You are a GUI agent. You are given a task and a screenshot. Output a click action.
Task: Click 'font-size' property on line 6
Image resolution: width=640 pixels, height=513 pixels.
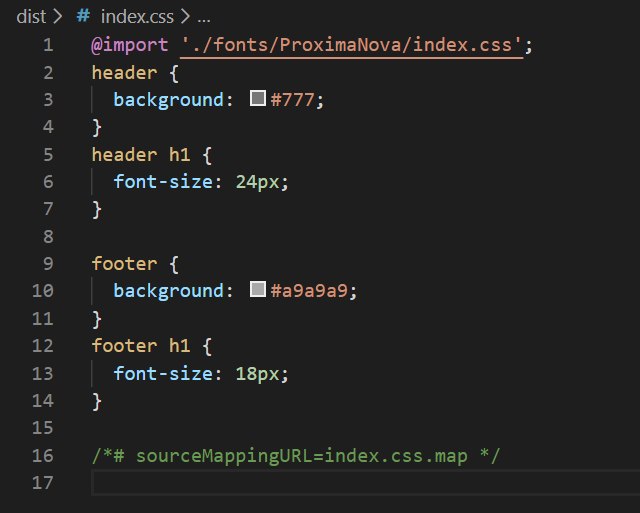coord(163,182)
